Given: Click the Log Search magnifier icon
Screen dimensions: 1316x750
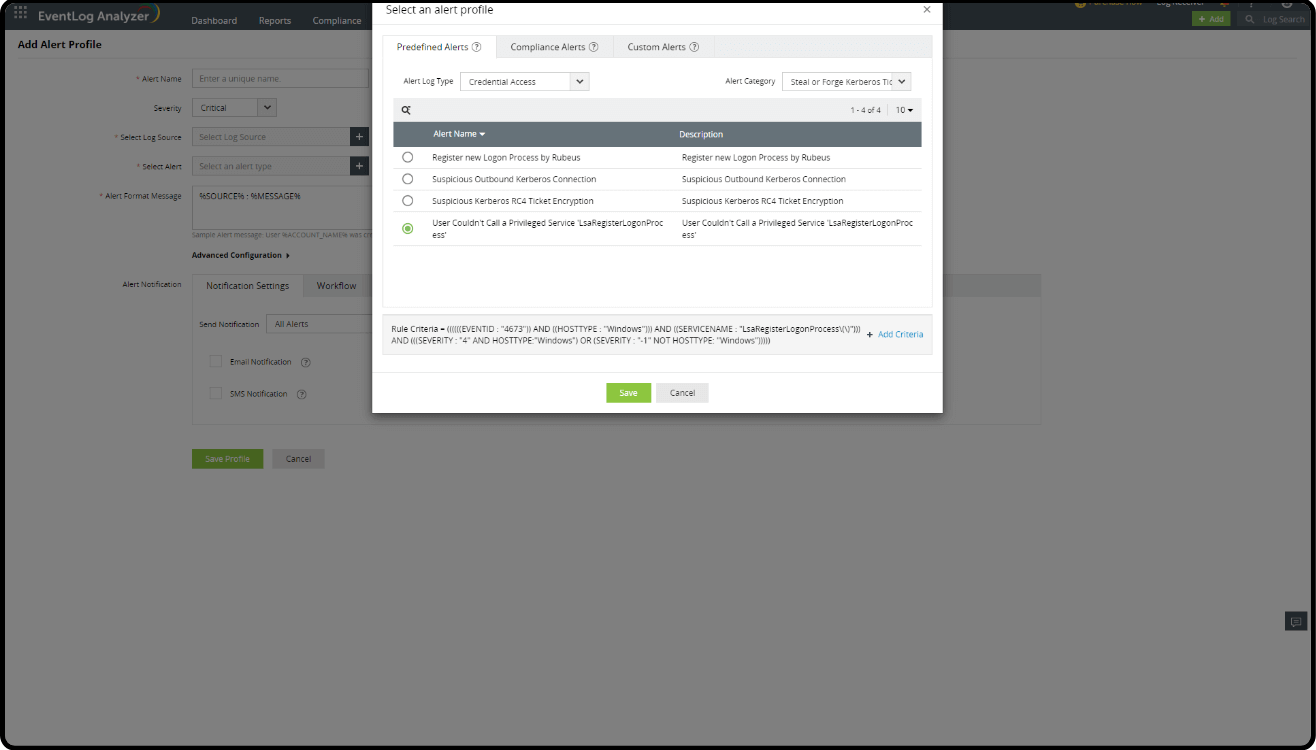Looking at the screenshot, I should pos(1249,19).
